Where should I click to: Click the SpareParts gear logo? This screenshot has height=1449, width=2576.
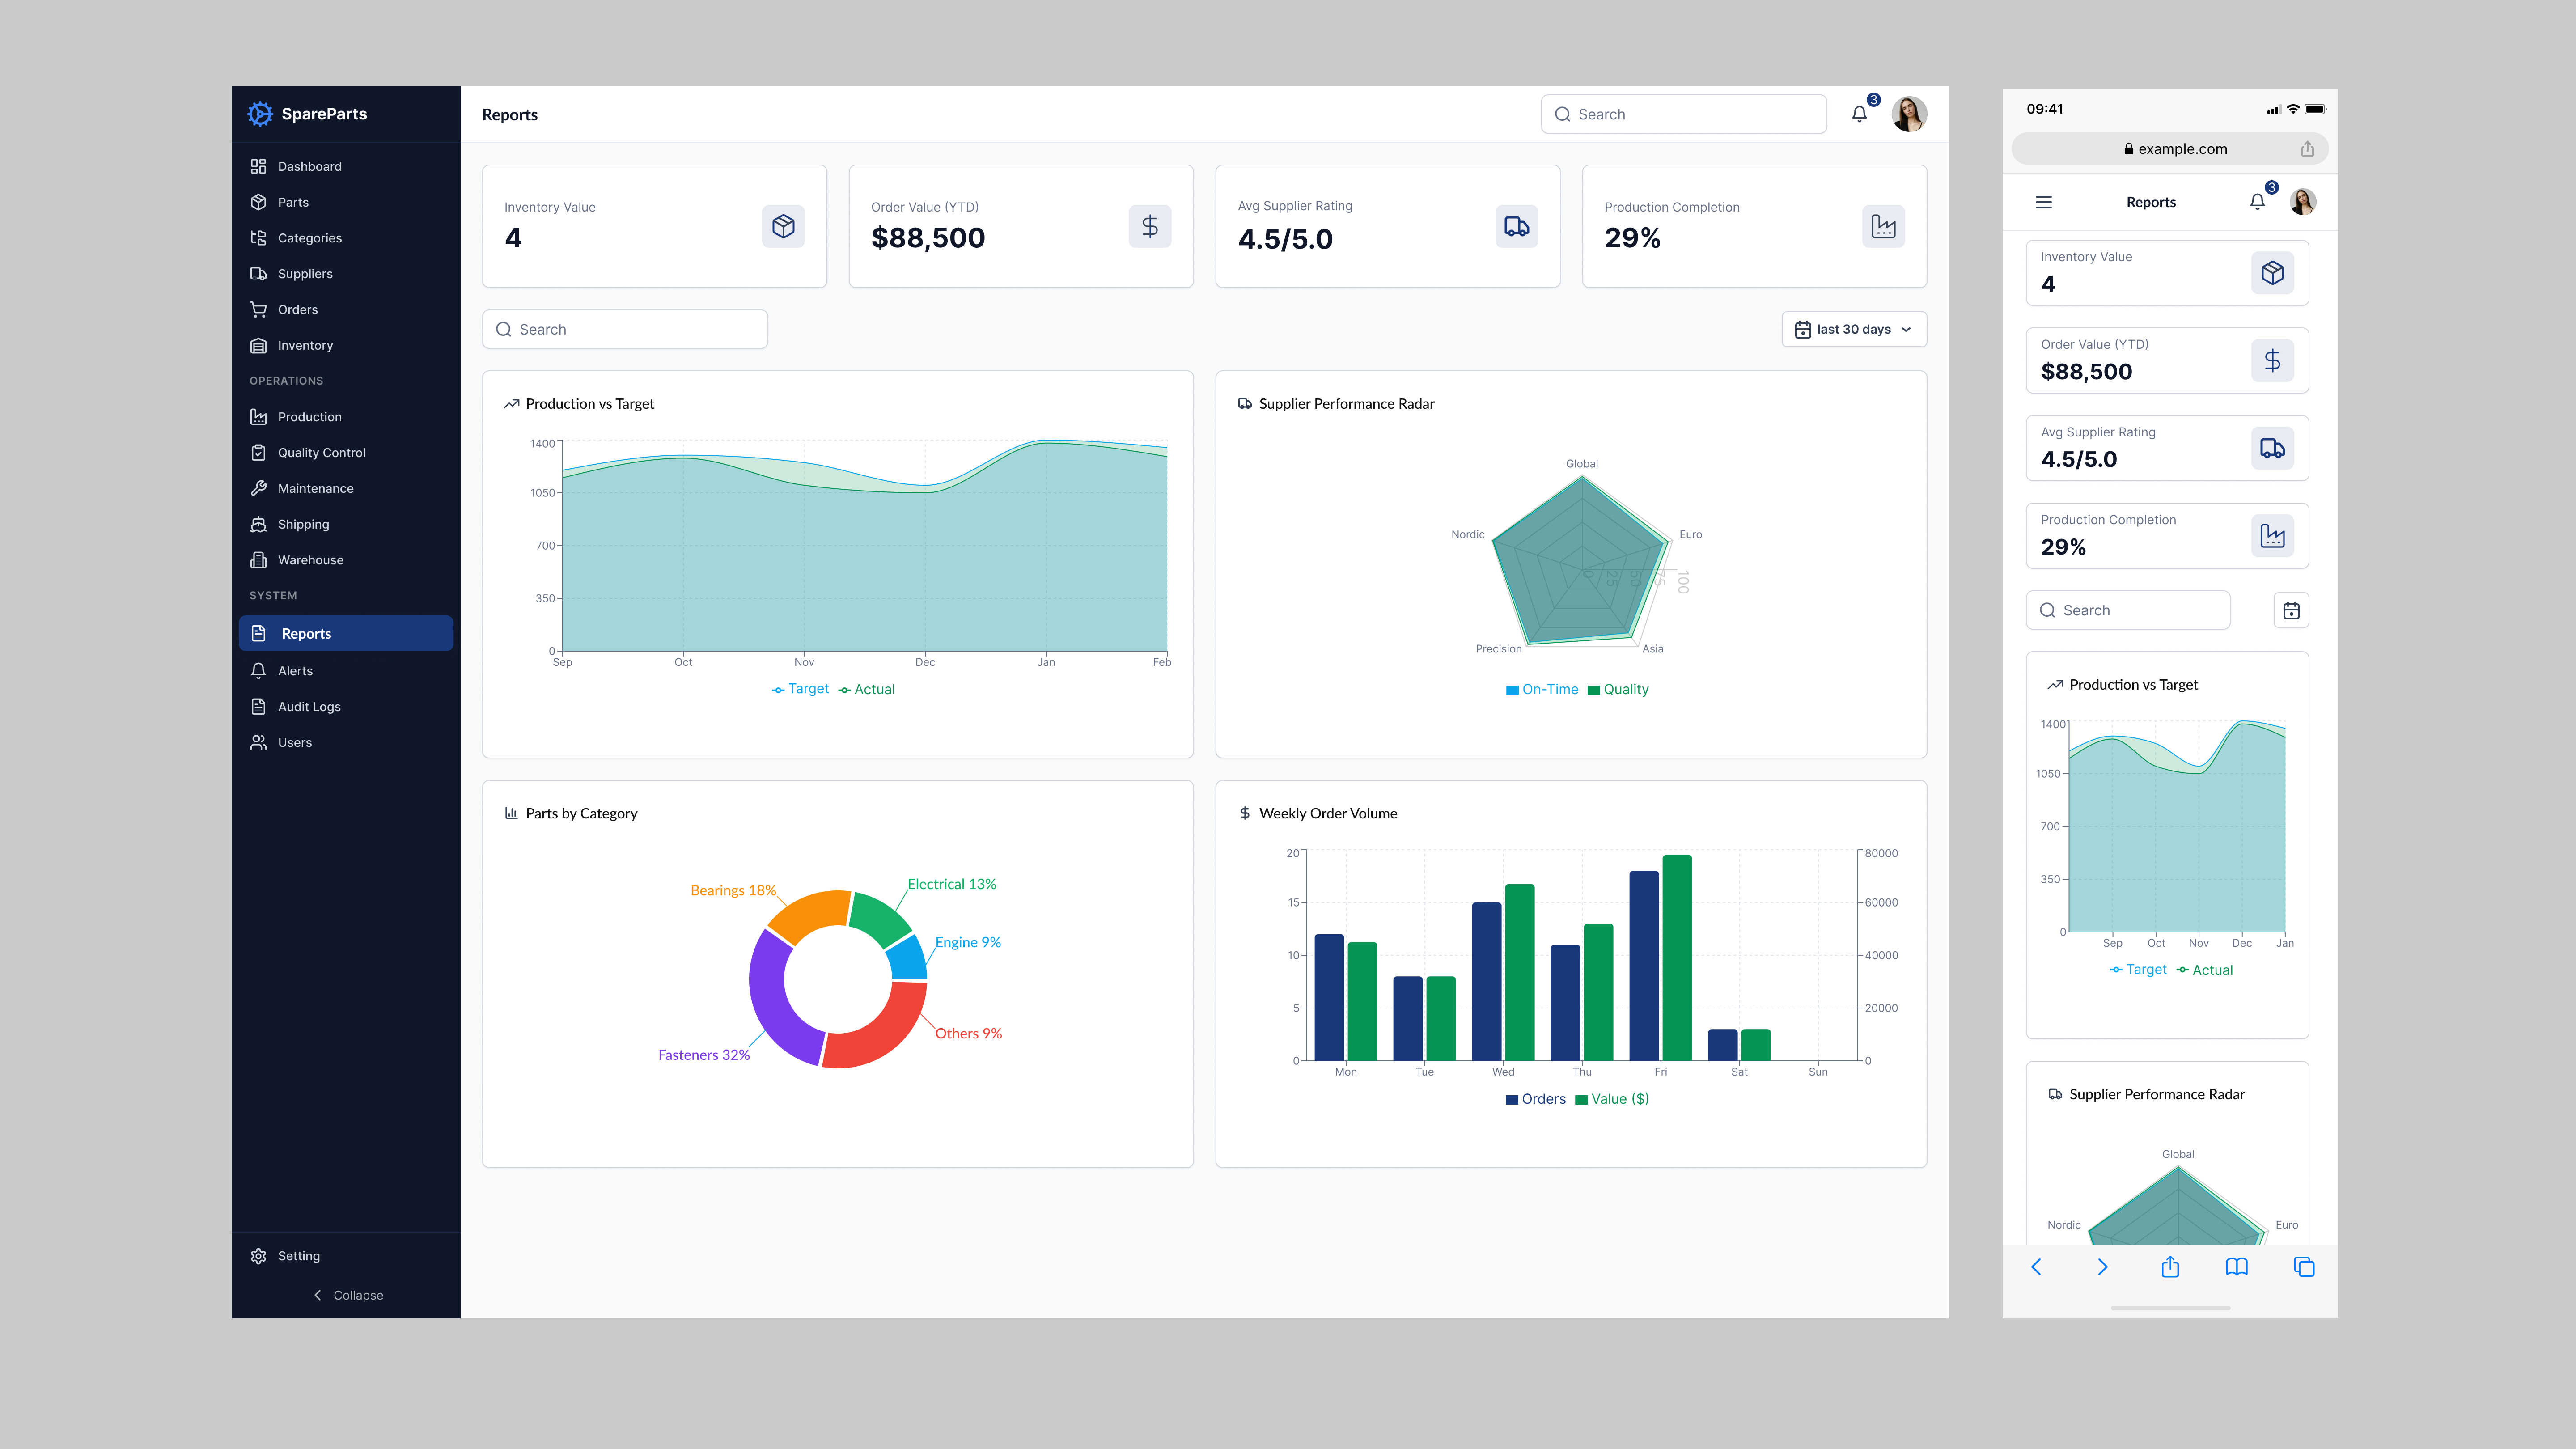(x=260, y=114)
